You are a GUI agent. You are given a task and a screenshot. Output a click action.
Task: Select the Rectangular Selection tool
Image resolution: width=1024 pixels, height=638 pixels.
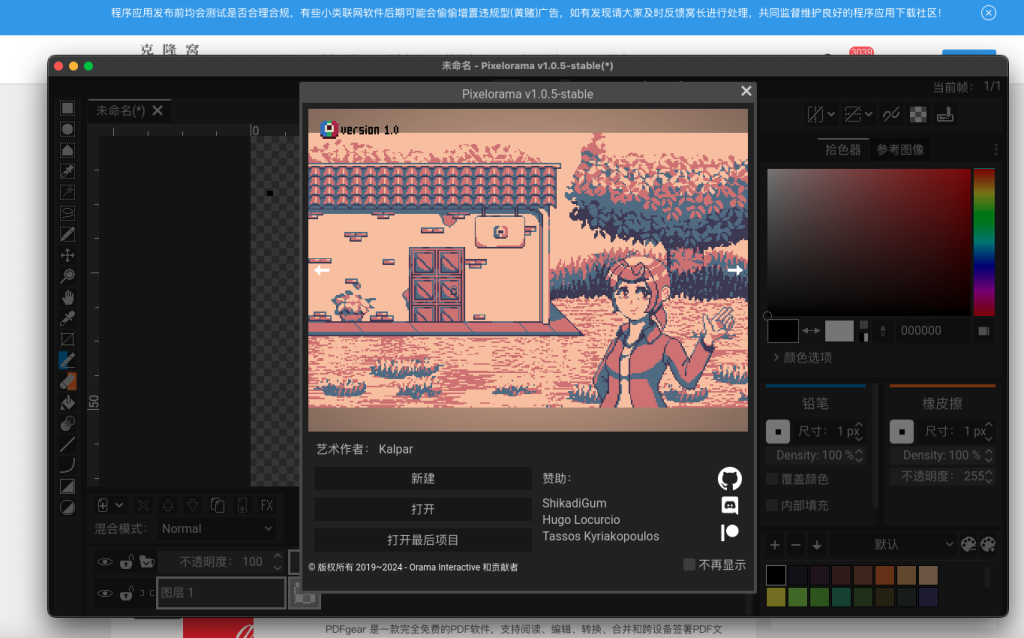click(67, 108)
